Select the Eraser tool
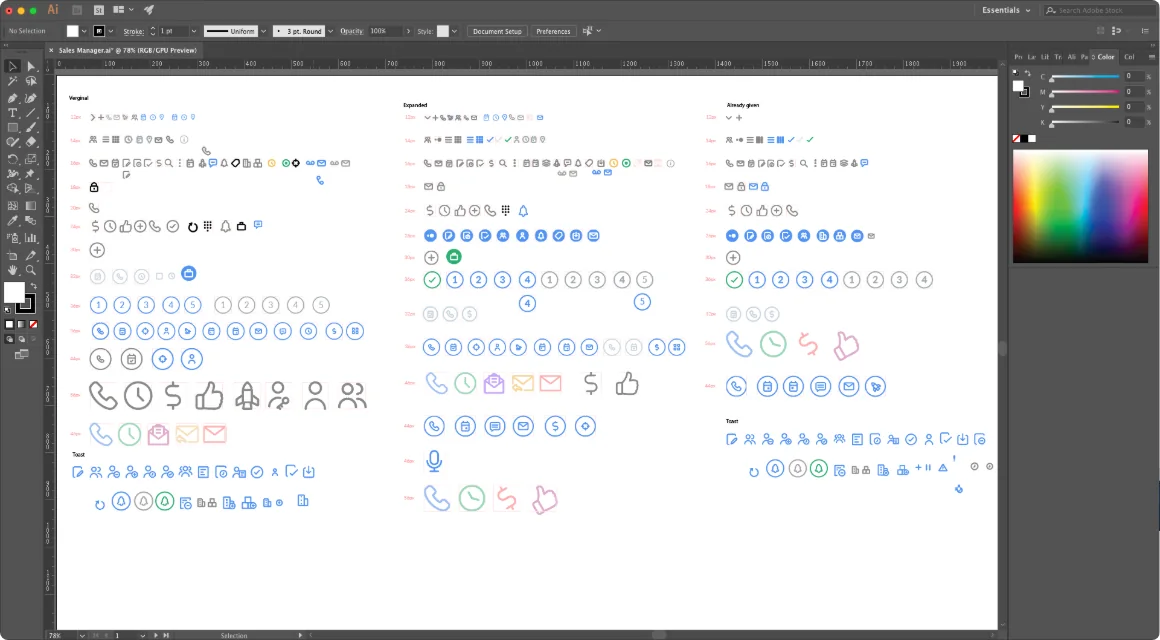 31,143
